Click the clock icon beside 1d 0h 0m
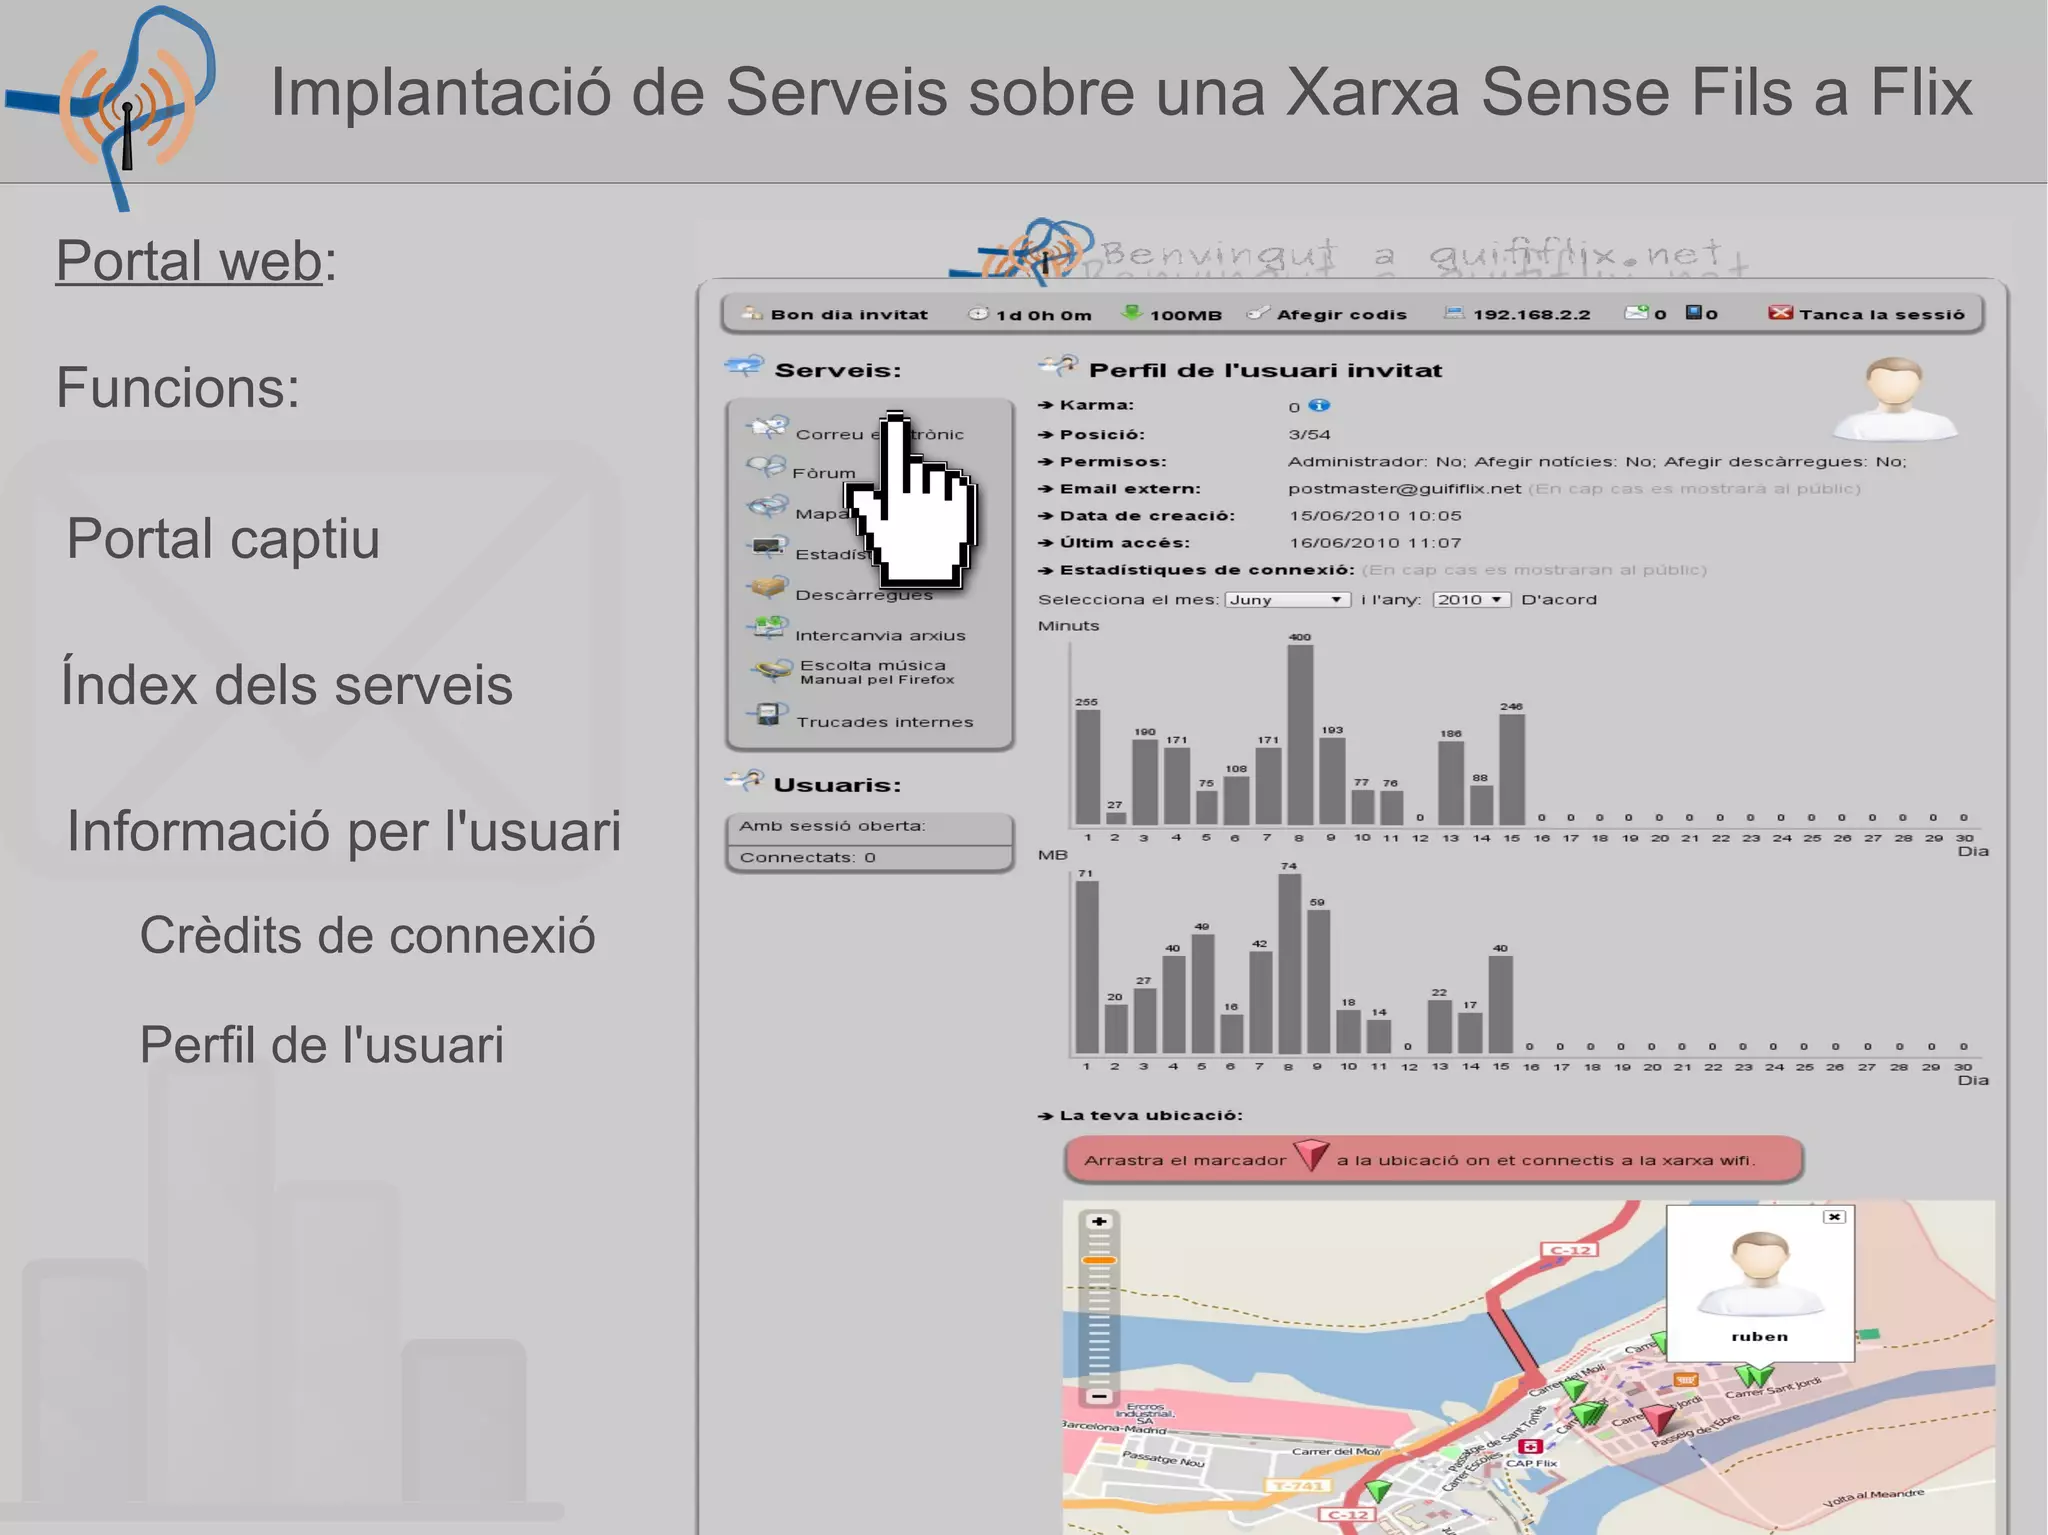The height and width of the screenshot is (1535, 2048). tap(978, 313)
